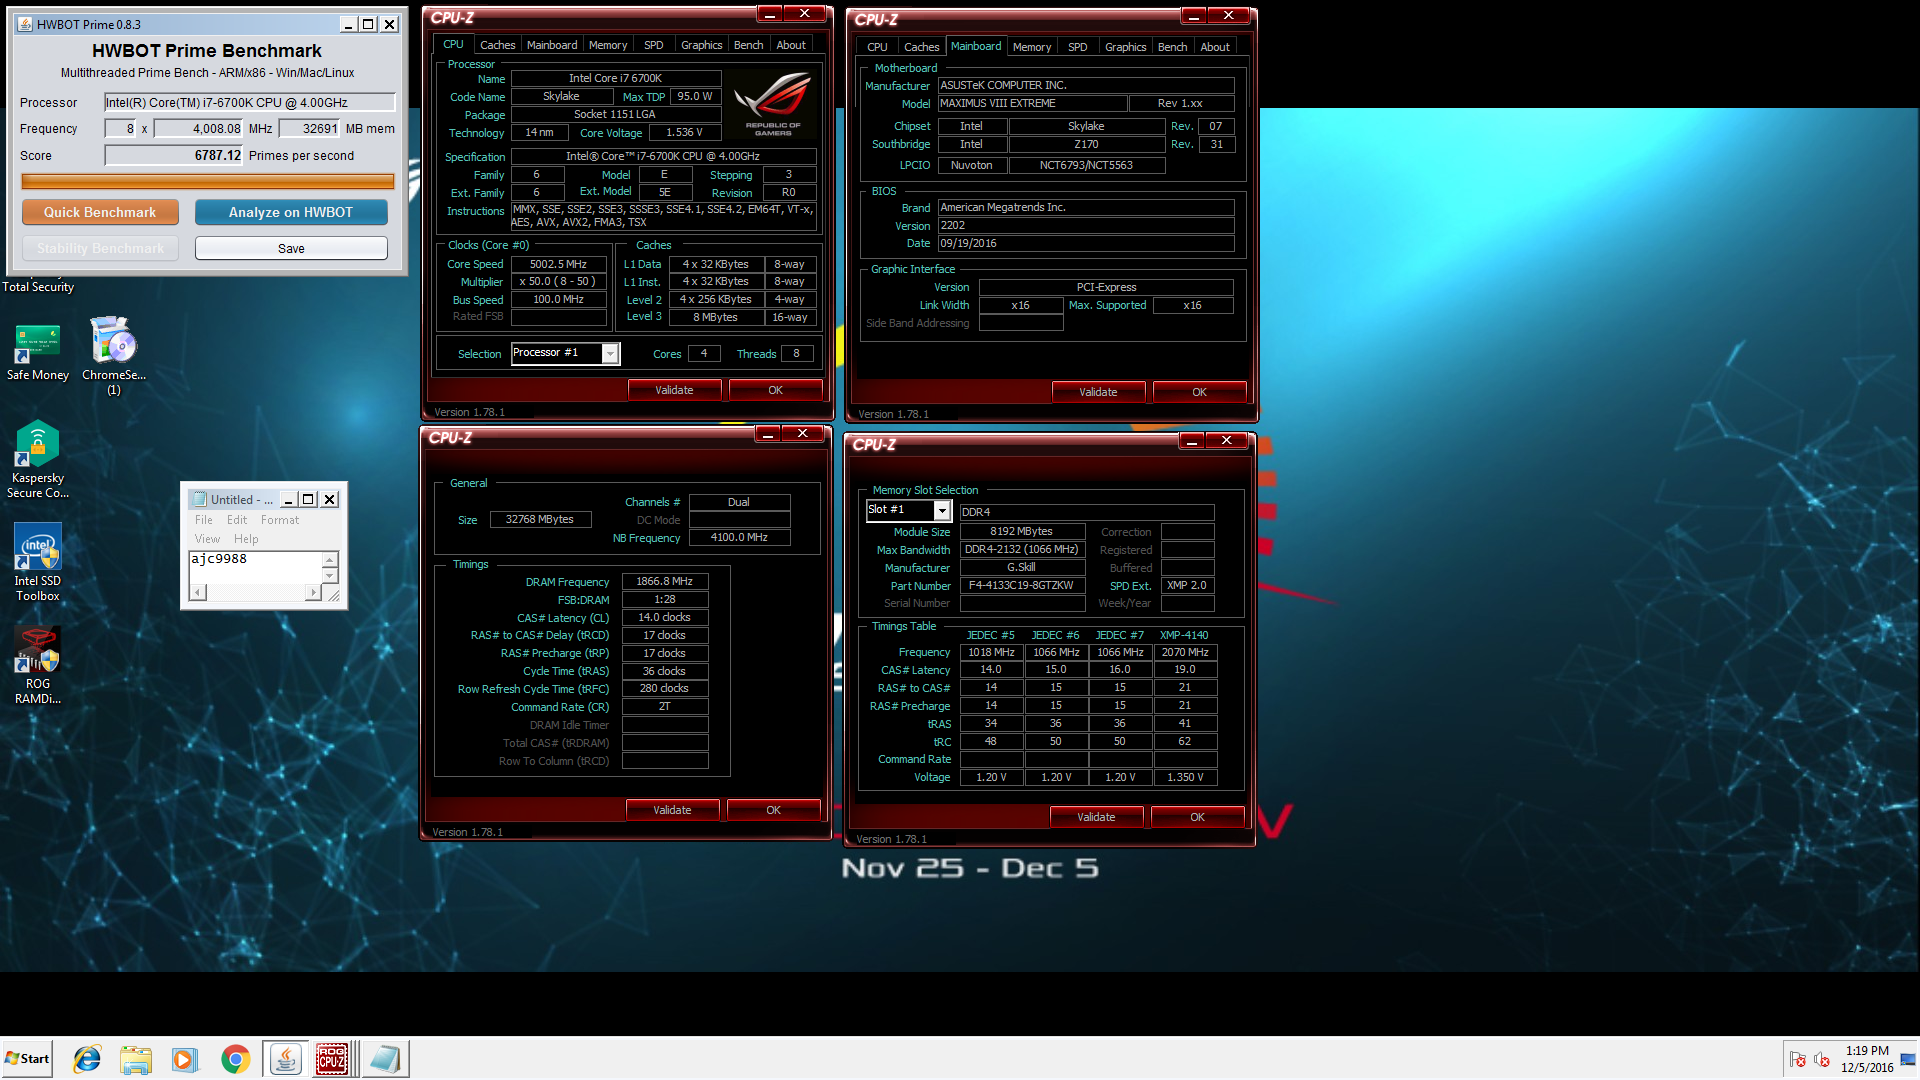Click Analyze on HWBOT button
The image size is (1920, 1080).
(291, 212)
